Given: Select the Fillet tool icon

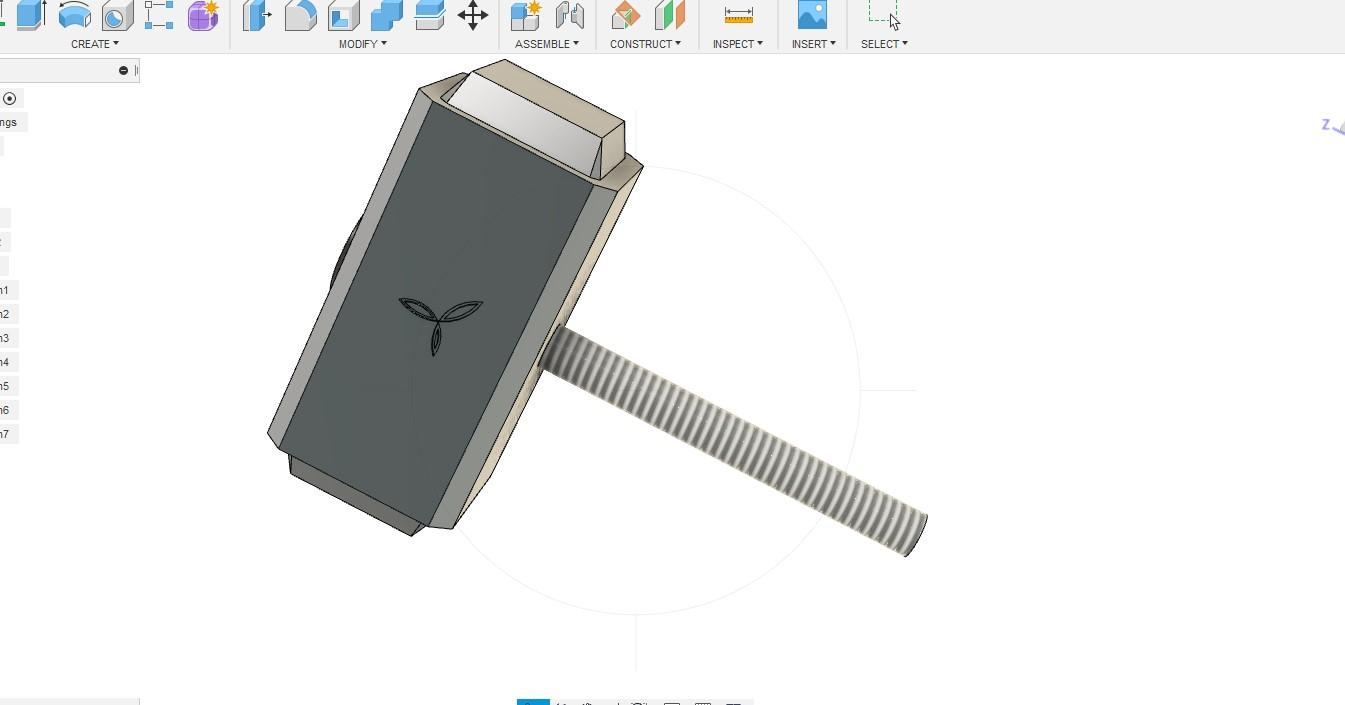Looking at the screenshot, I should click(x=300, y=15).
